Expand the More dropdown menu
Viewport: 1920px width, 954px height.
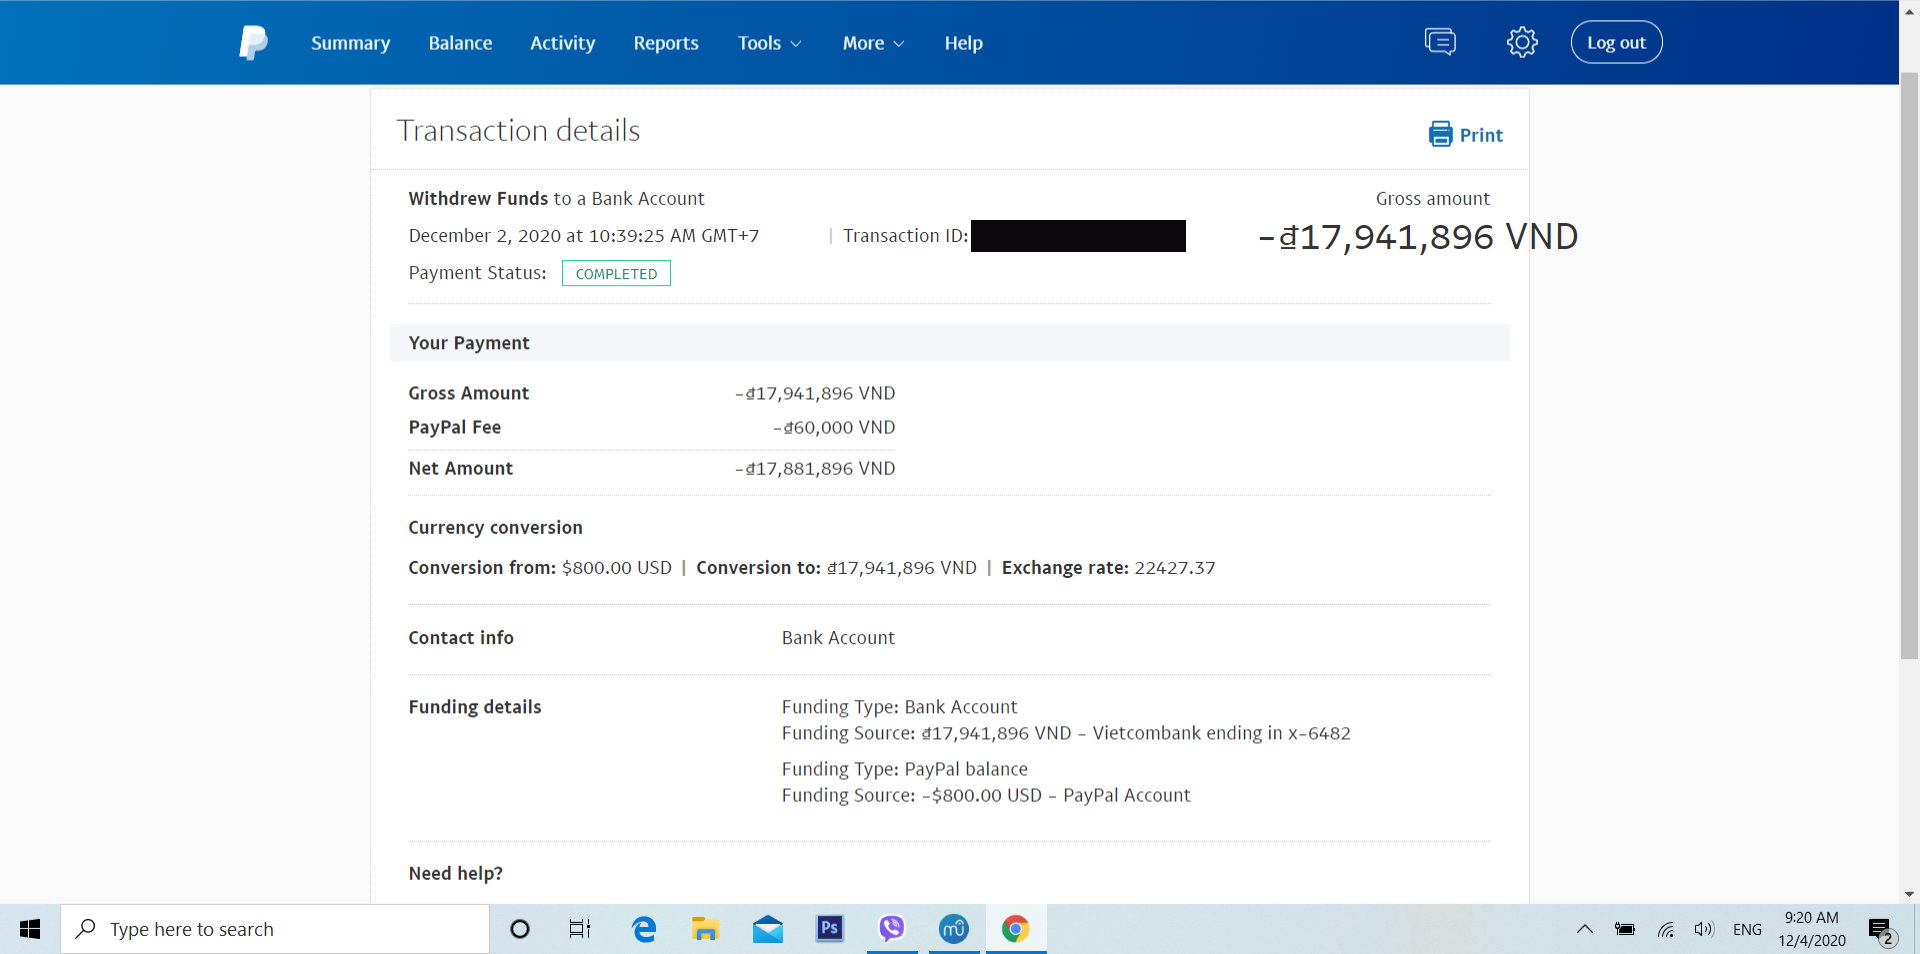[x=873, y=43]
